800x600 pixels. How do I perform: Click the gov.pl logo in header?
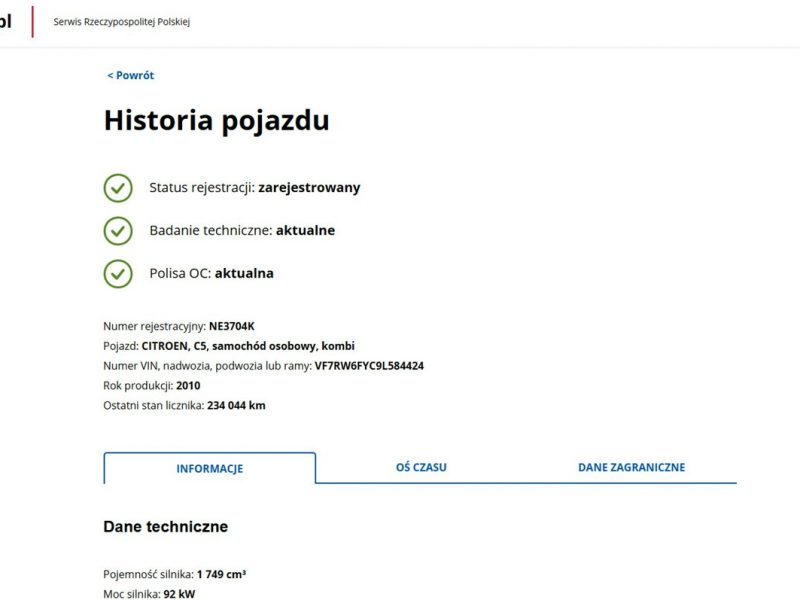(5, 21)
